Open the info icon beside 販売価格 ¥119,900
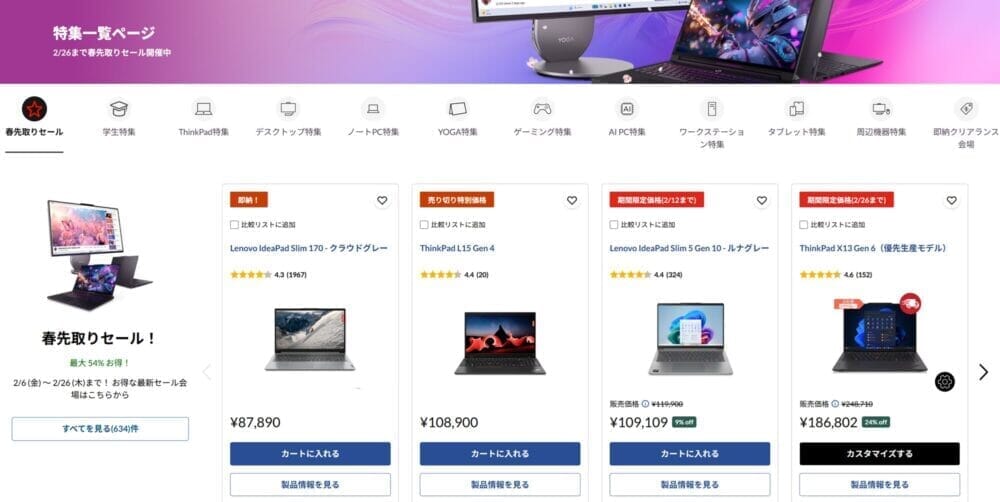This screenshot has width=1000, height=502. 645,404
